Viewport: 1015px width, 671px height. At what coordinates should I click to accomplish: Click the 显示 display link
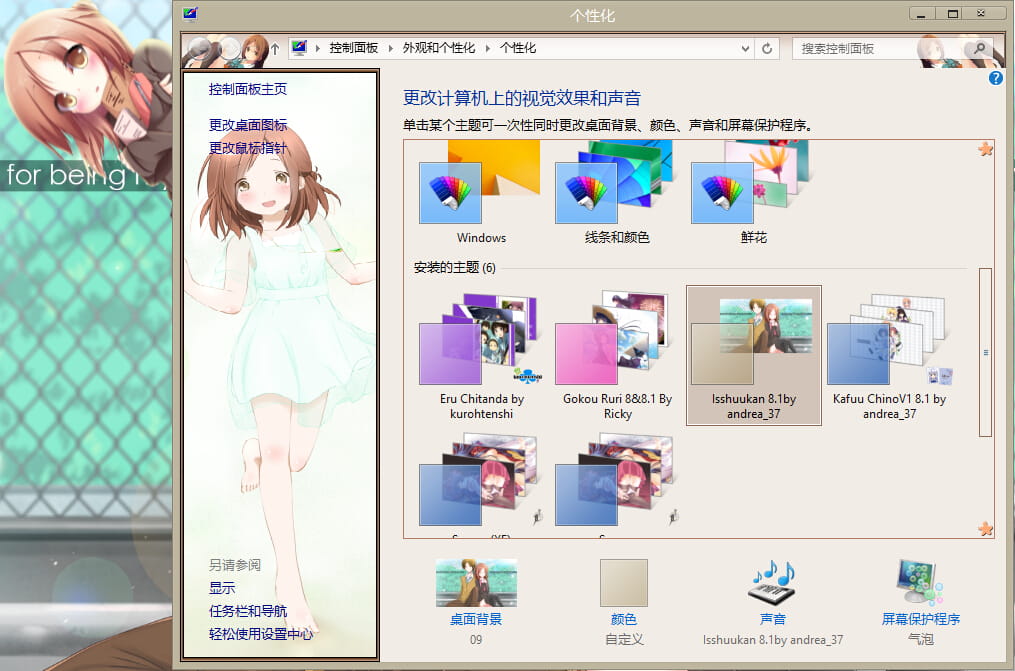(x=221, y=588)
